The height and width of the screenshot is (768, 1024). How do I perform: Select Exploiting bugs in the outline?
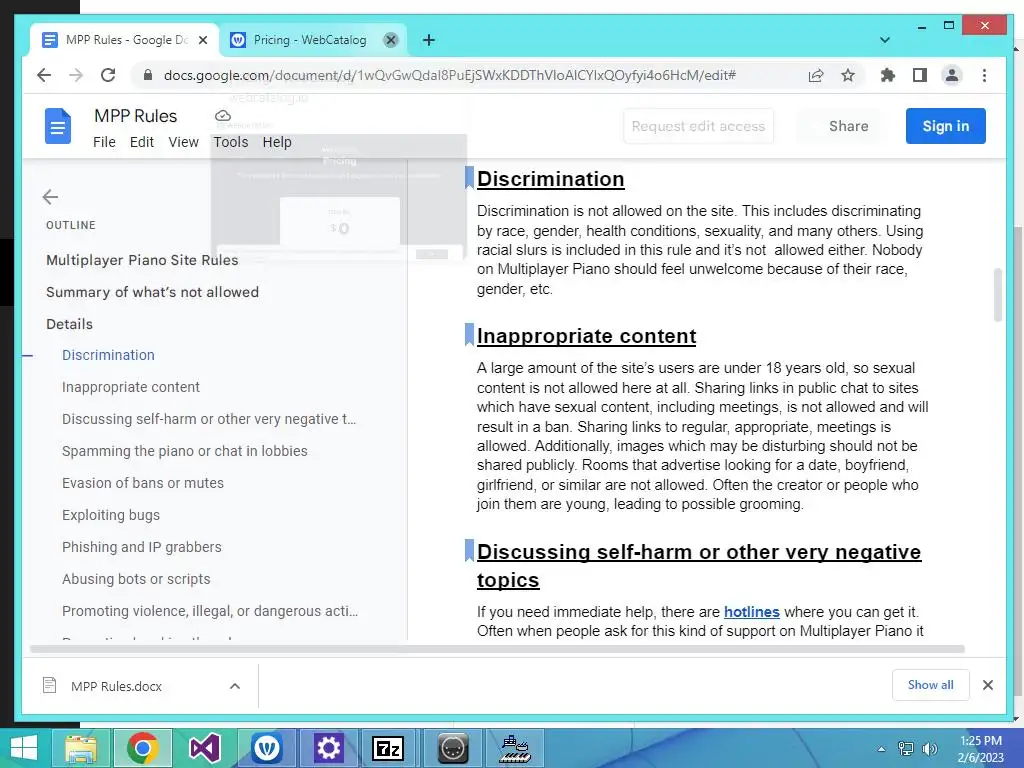pyautogui.click(x=111, y=515)
